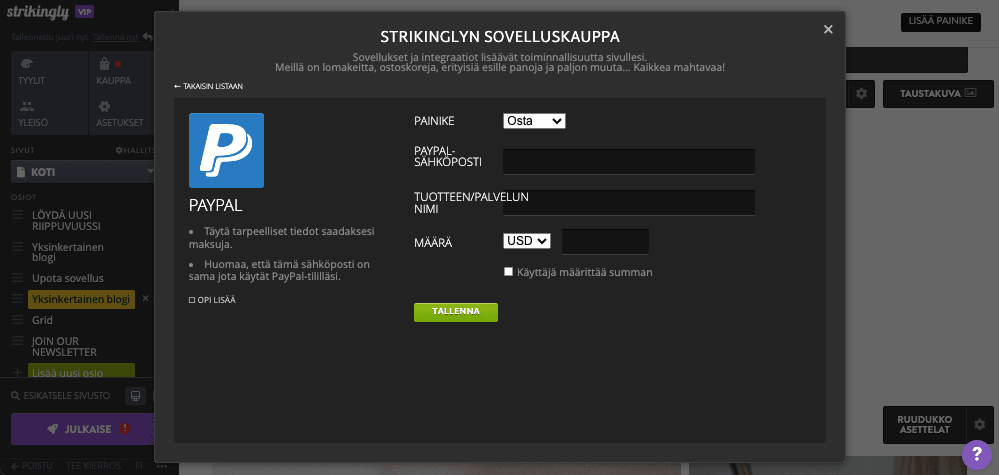The image size is (999, 475).
Task: Open Ruudukko asettelat layout button
Action: 924,425
